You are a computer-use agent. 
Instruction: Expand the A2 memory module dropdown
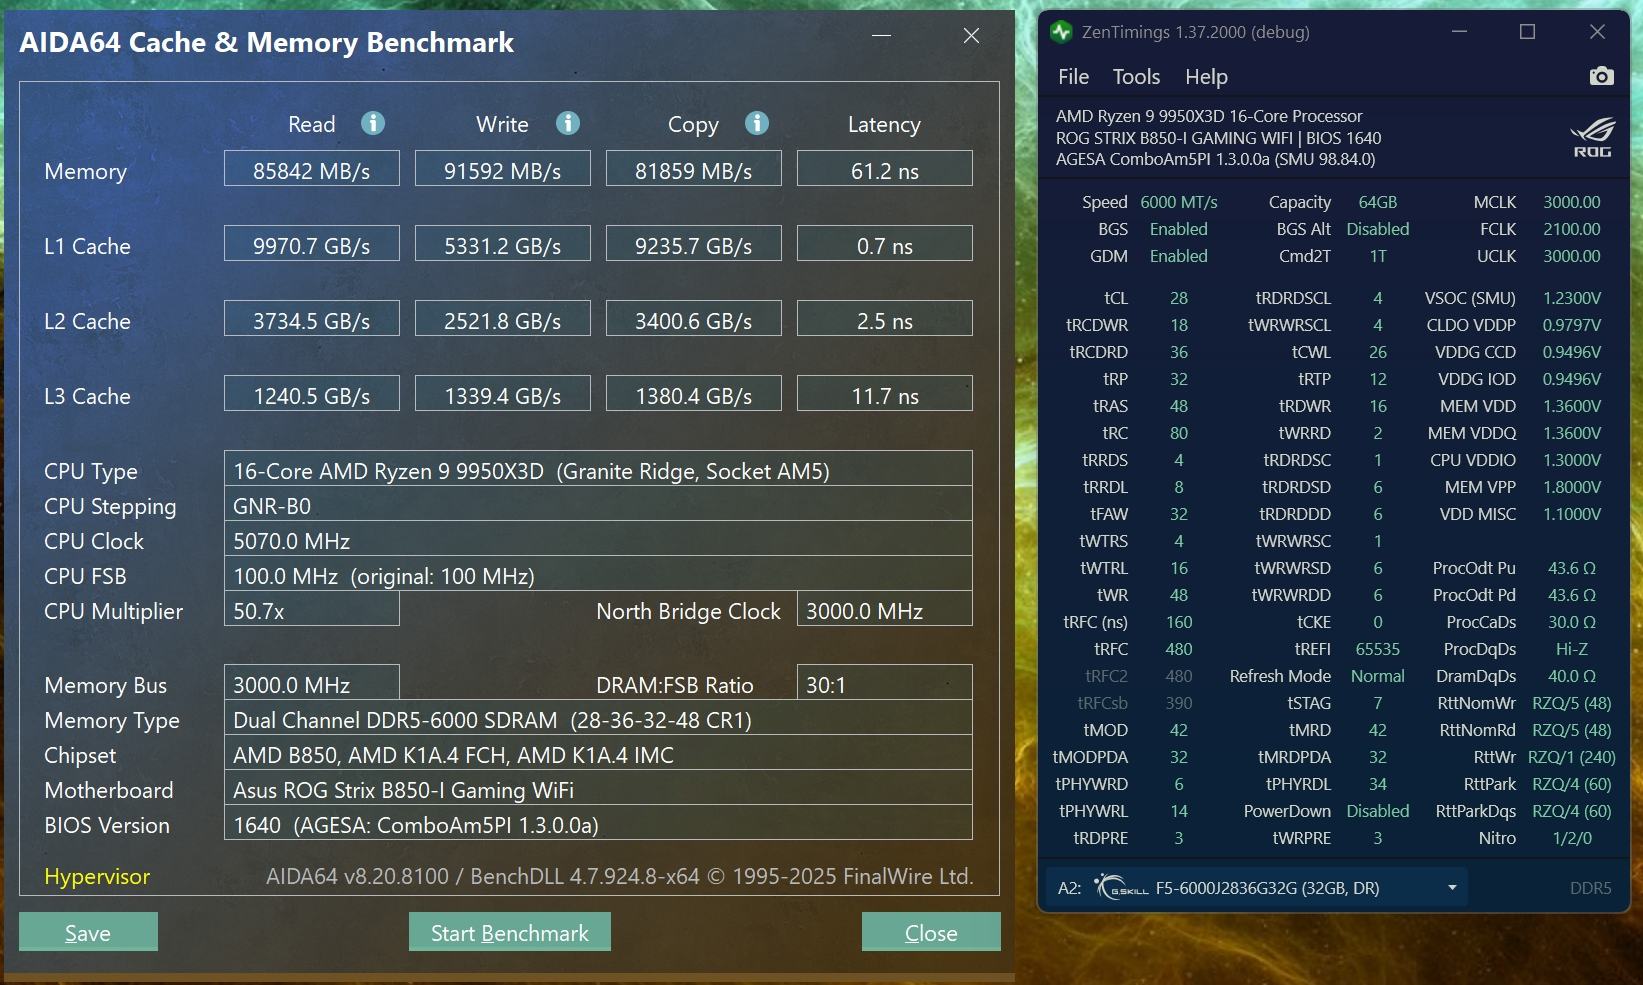(x=1451, y=887)
